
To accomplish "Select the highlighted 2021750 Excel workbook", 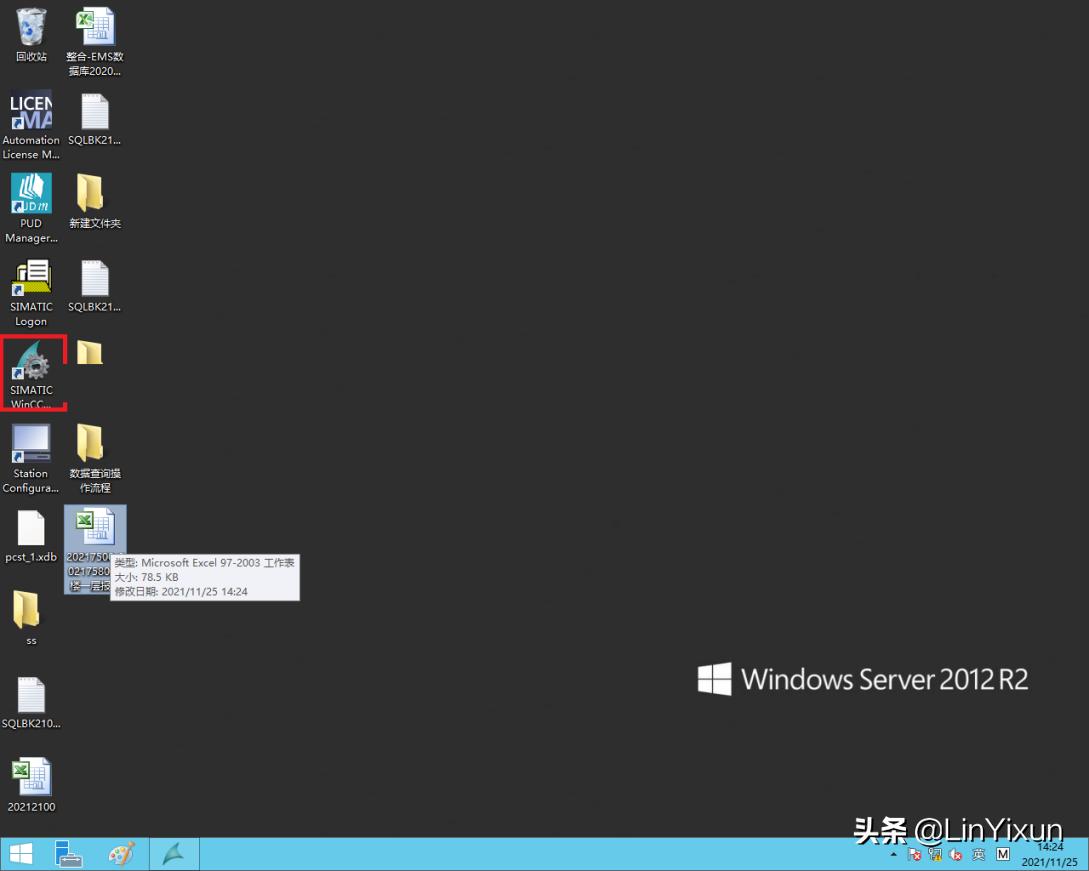I will tap(95, 549).
